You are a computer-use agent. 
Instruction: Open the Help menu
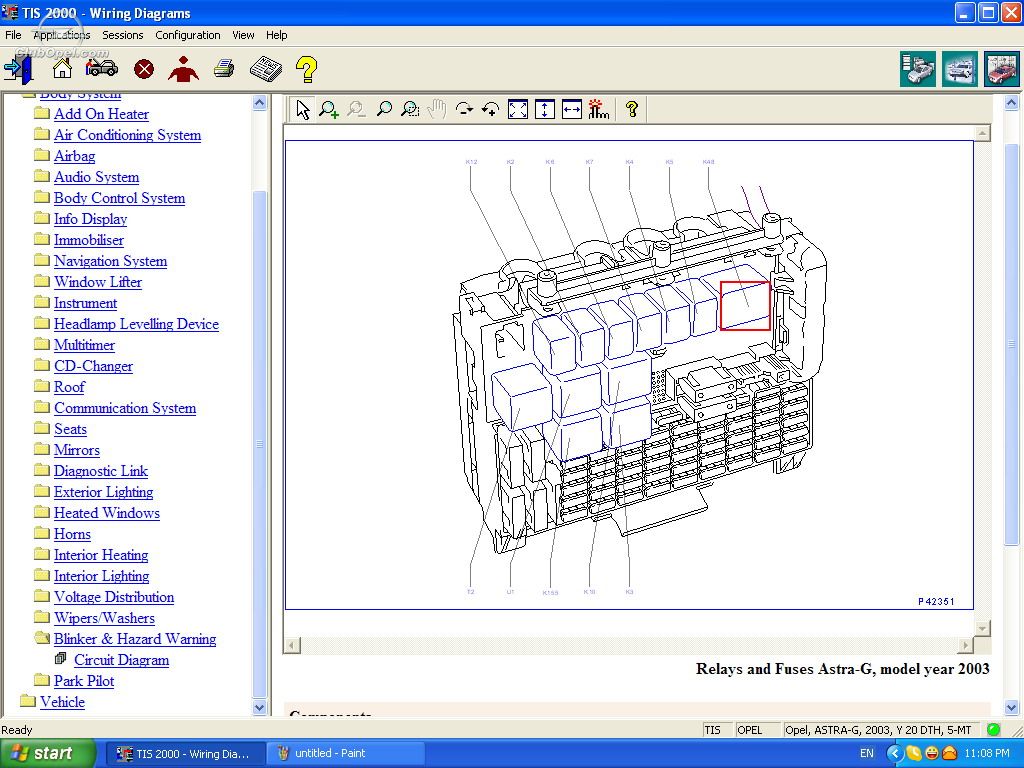(x=276, y=35)
